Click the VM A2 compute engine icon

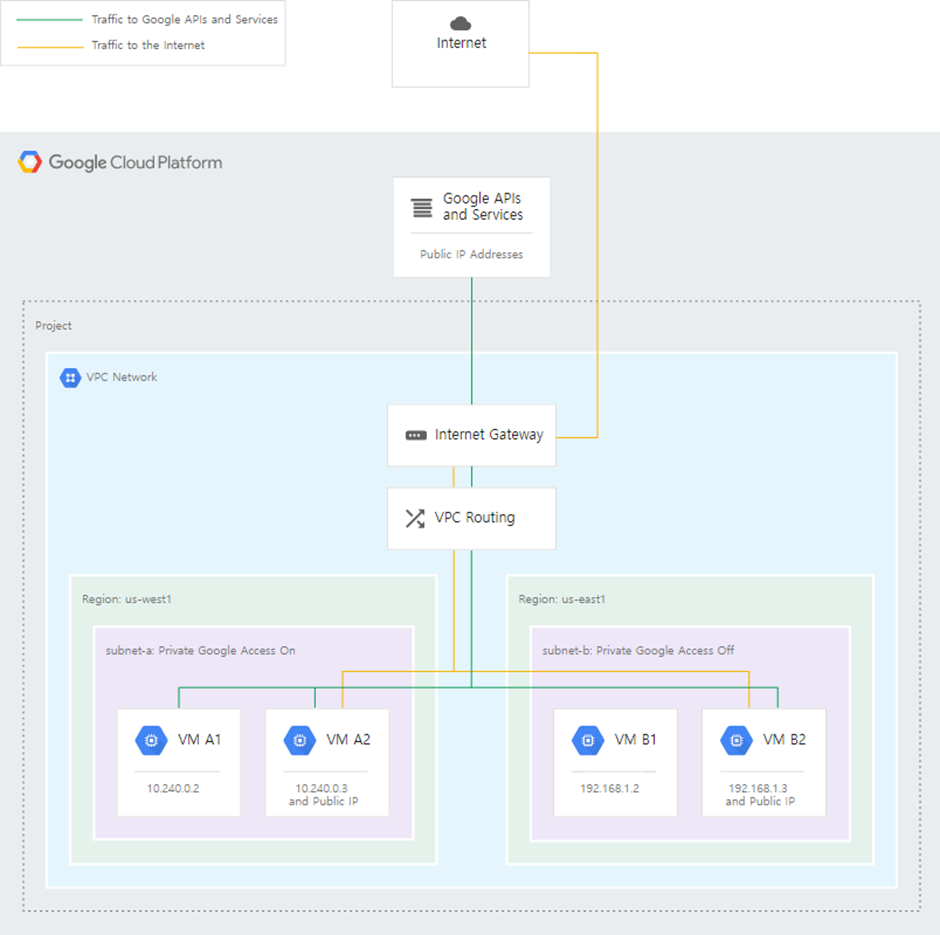pyautogui.click(x=300, y=740)
